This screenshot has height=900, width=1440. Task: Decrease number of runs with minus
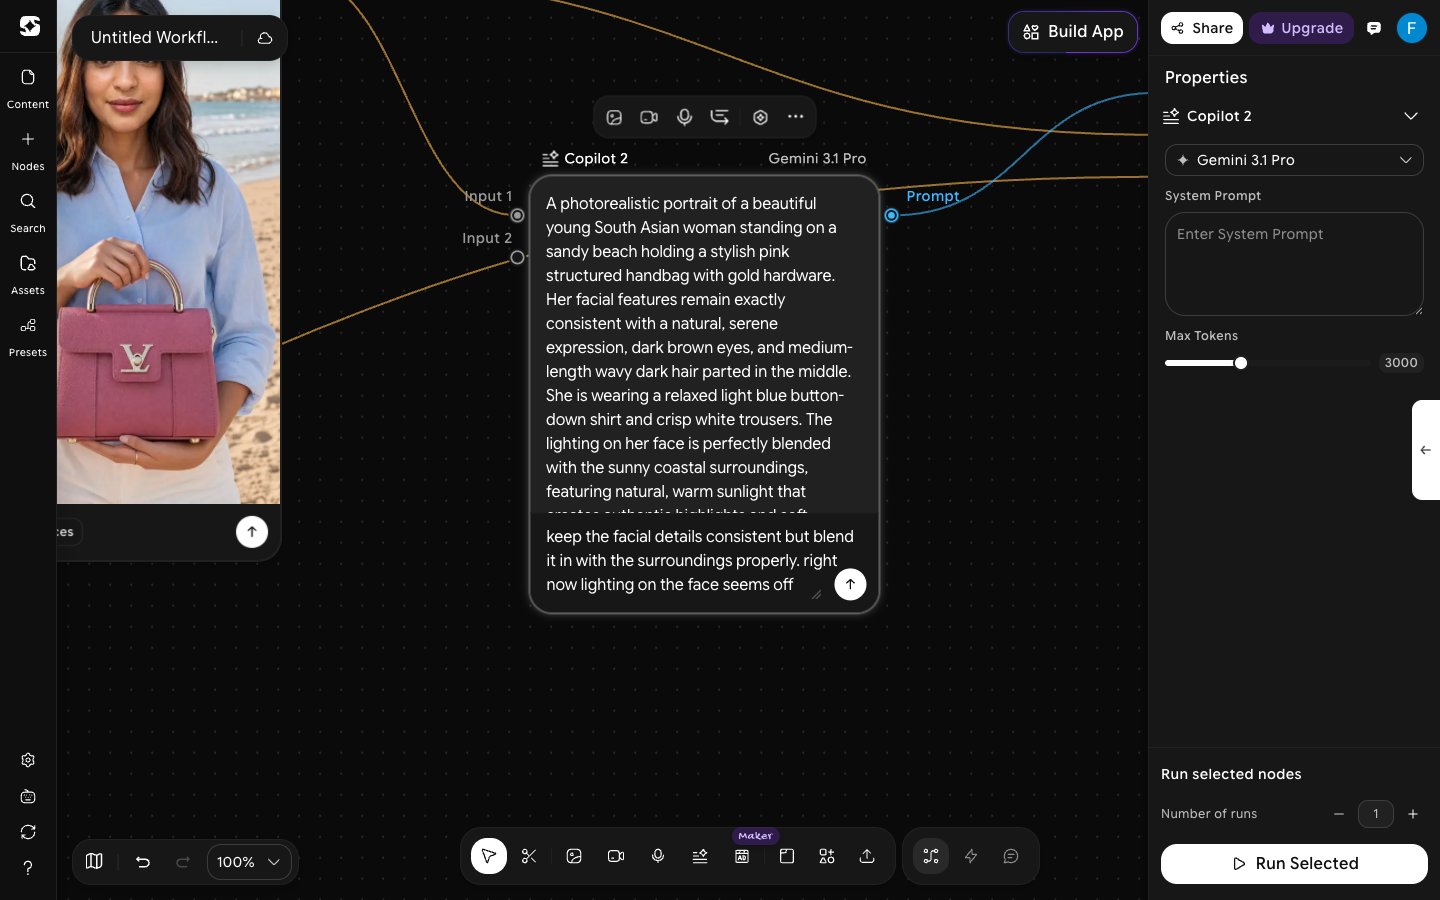coord(1339,814)
